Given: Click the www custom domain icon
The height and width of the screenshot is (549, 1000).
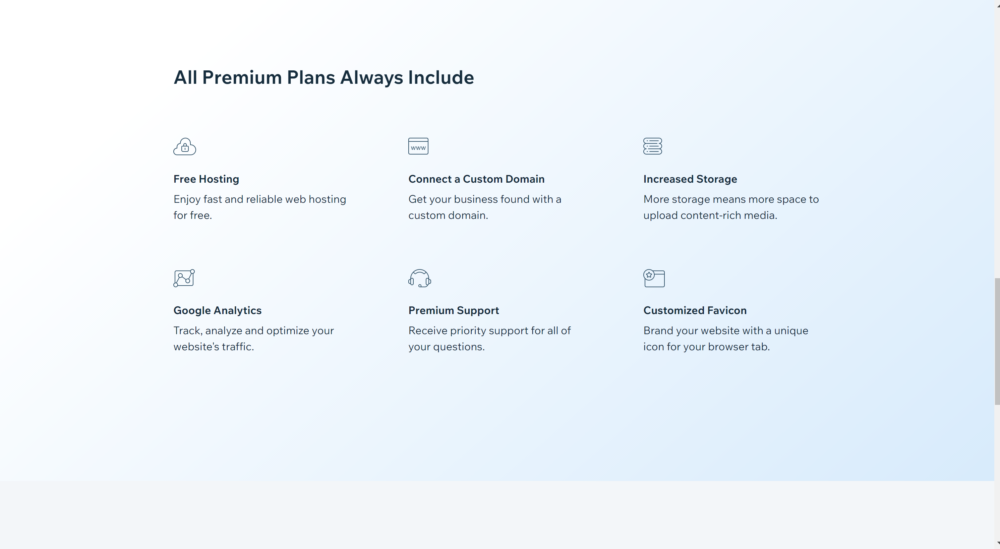Looking at the screenshot, I should click(418, 146).
